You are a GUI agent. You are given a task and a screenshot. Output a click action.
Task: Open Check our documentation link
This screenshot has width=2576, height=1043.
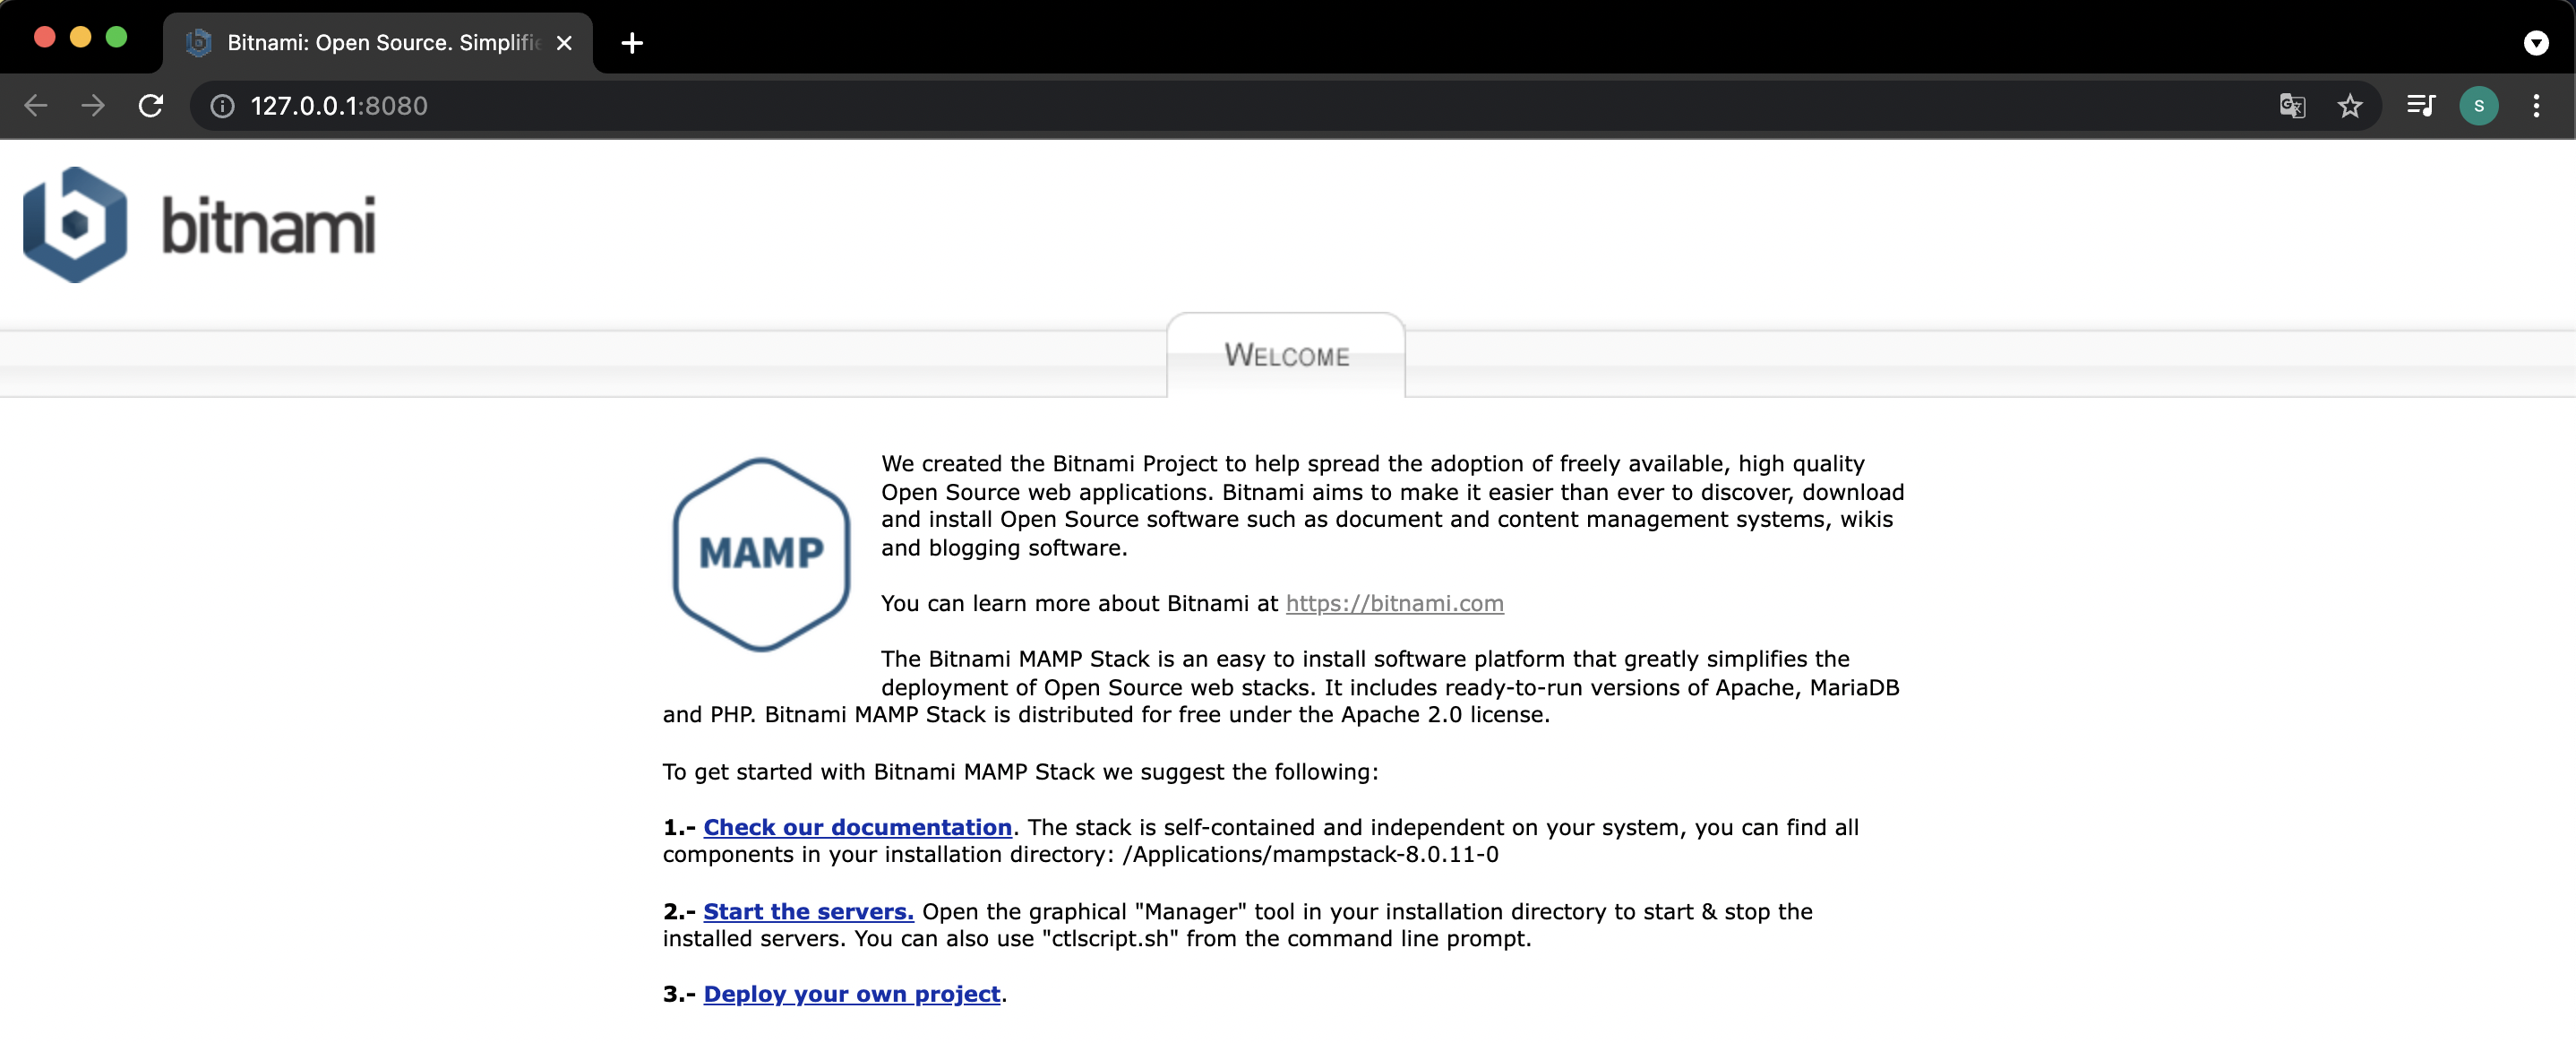(x=857, y=828)
